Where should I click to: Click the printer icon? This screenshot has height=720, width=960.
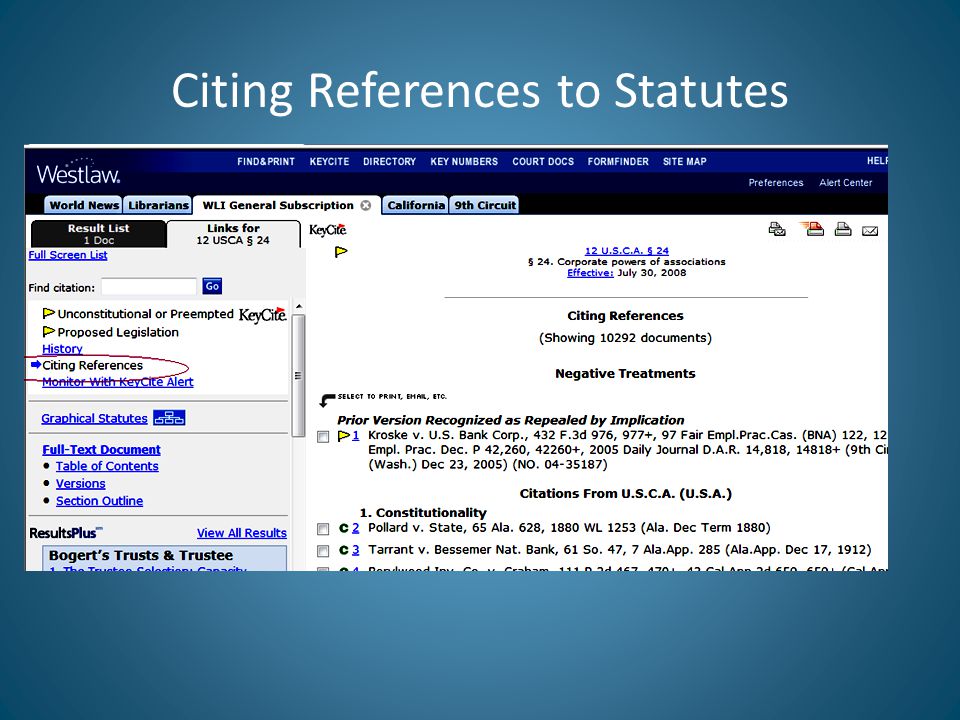pyautogui.click(x=843, y=230)
